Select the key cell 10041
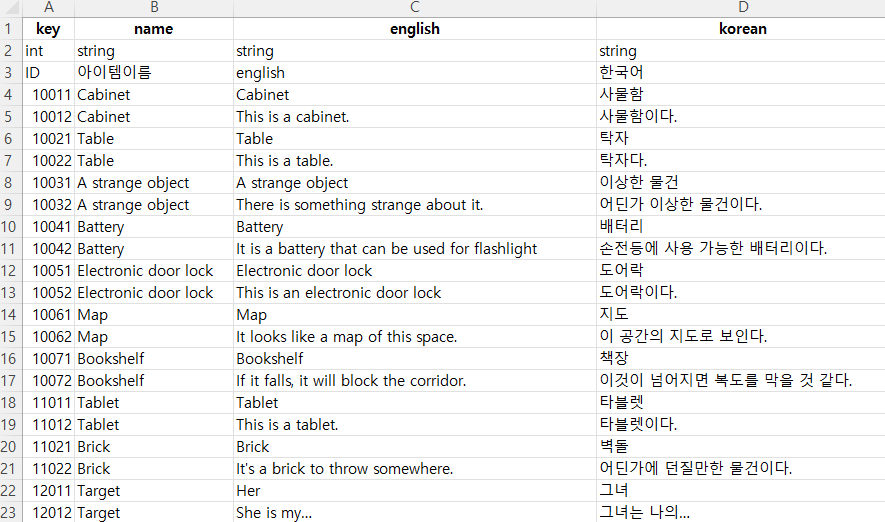This screenshot has height=522, width=885. point(49,227)
